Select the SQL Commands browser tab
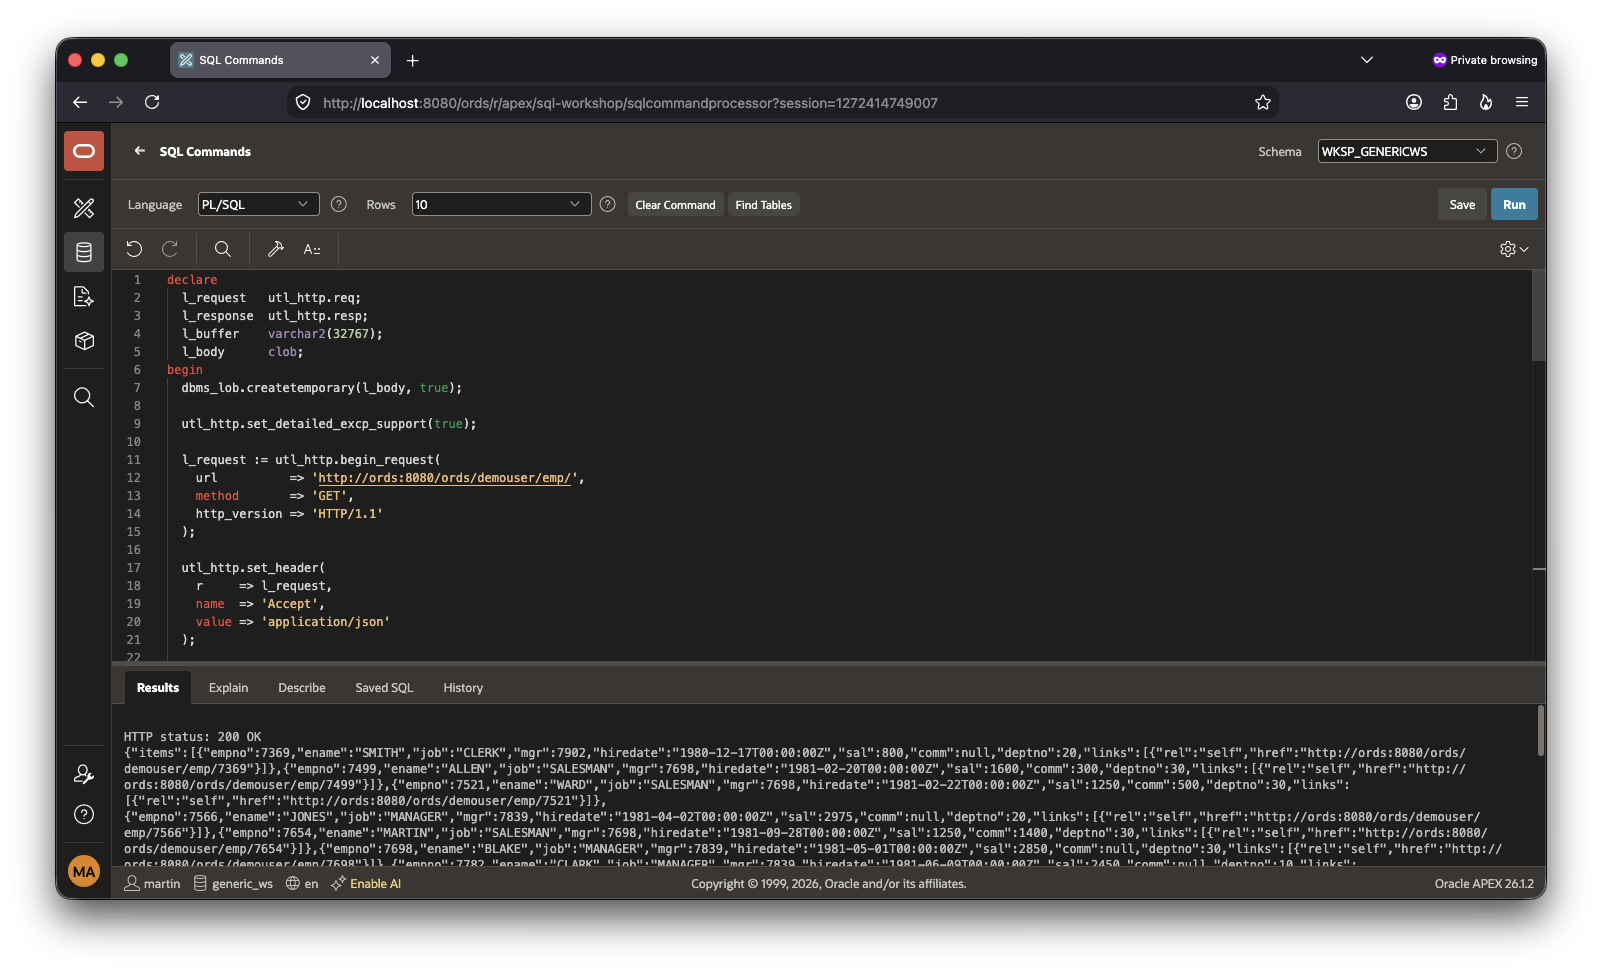 pyautogui.click(x=280, y=60)
